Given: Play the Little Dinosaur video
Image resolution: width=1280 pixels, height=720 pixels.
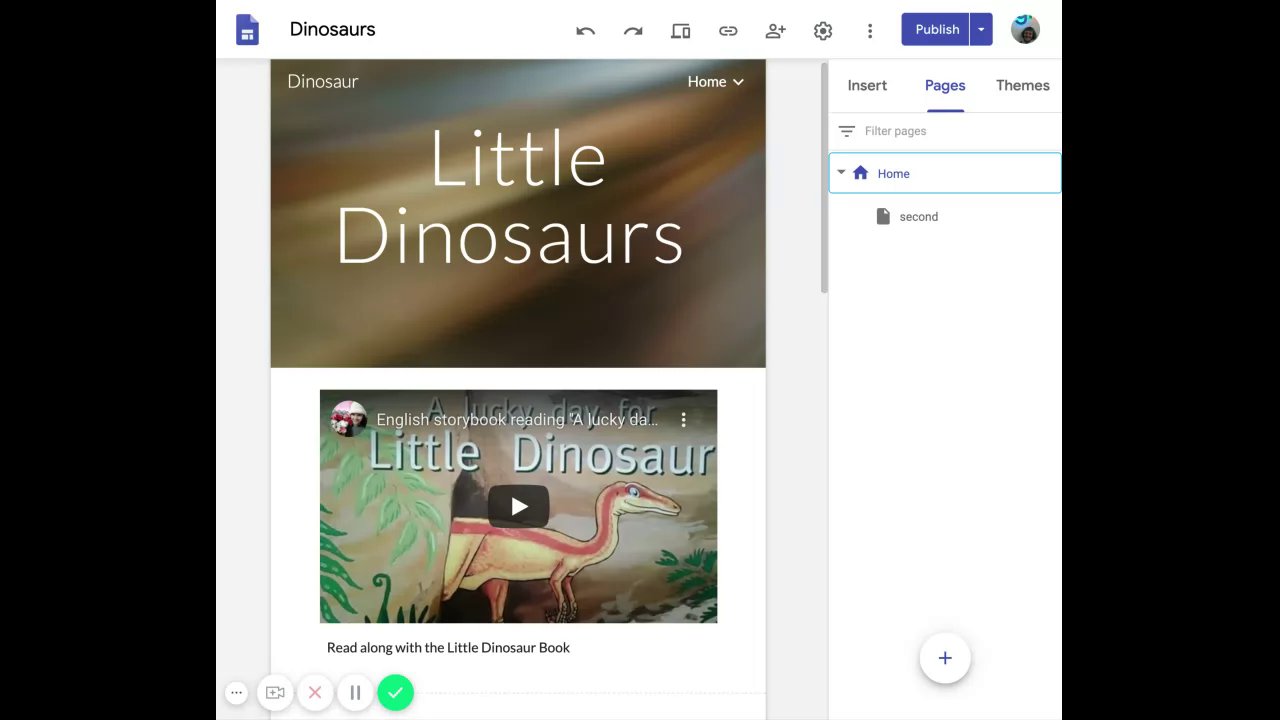Looking at the screenshot, I should [x=519, y=507].
